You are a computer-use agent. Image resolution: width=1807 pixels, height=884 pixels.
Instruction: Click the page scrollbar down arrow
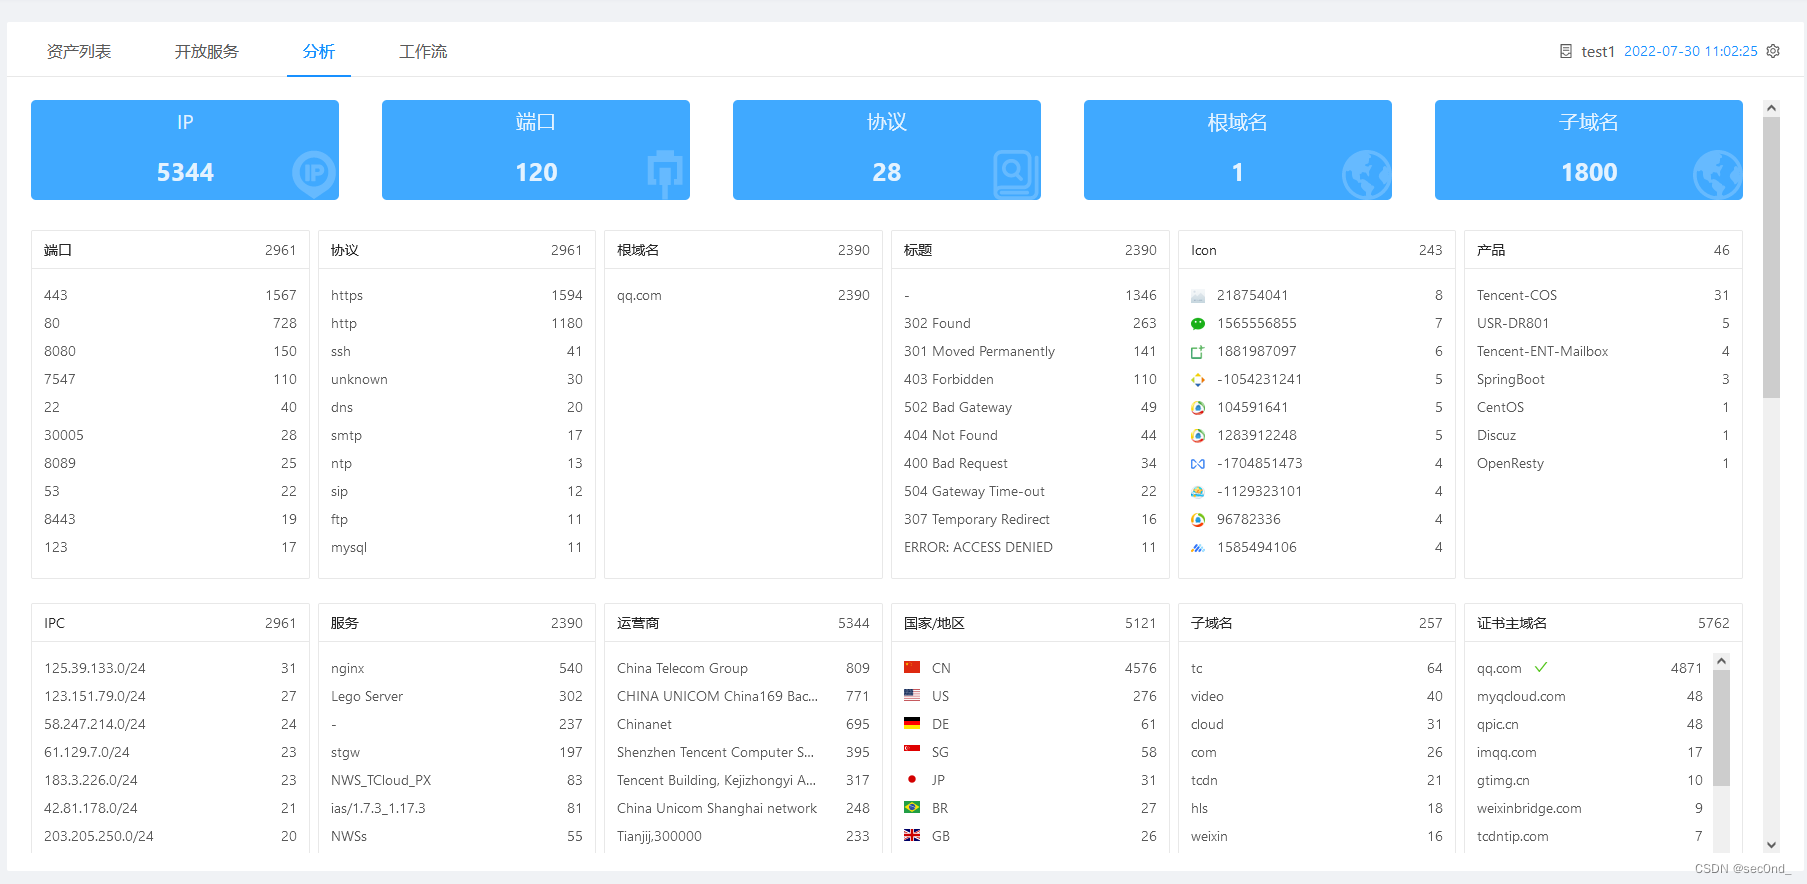click(x=1771, y=845)
